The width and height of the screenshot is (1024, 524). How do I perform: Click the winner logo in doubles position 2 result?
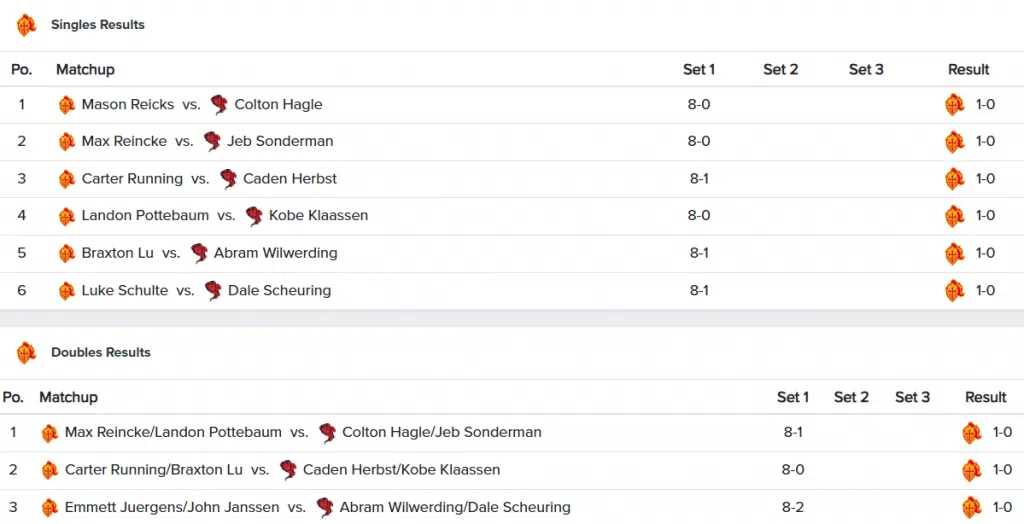tap(972, 470)
